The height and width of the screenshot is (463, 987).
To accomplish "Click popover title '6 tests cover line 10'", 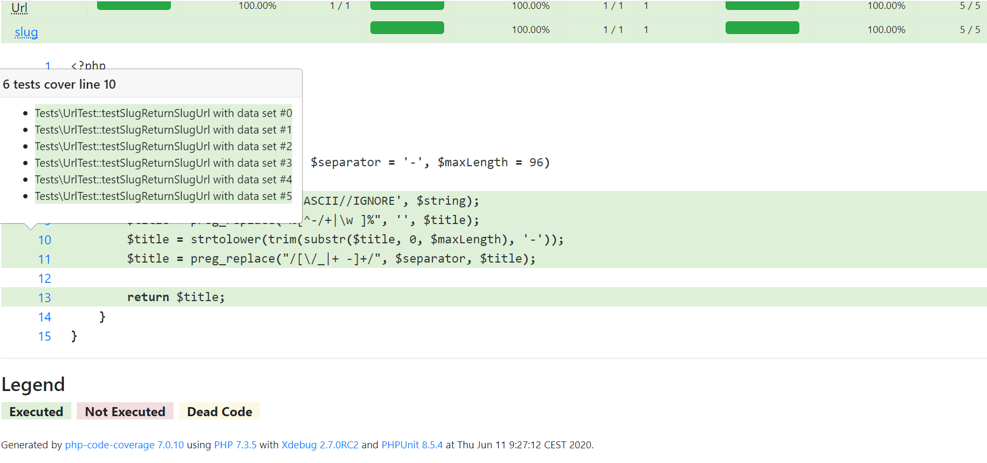I will pyautogui.click(x=59, y=84).
